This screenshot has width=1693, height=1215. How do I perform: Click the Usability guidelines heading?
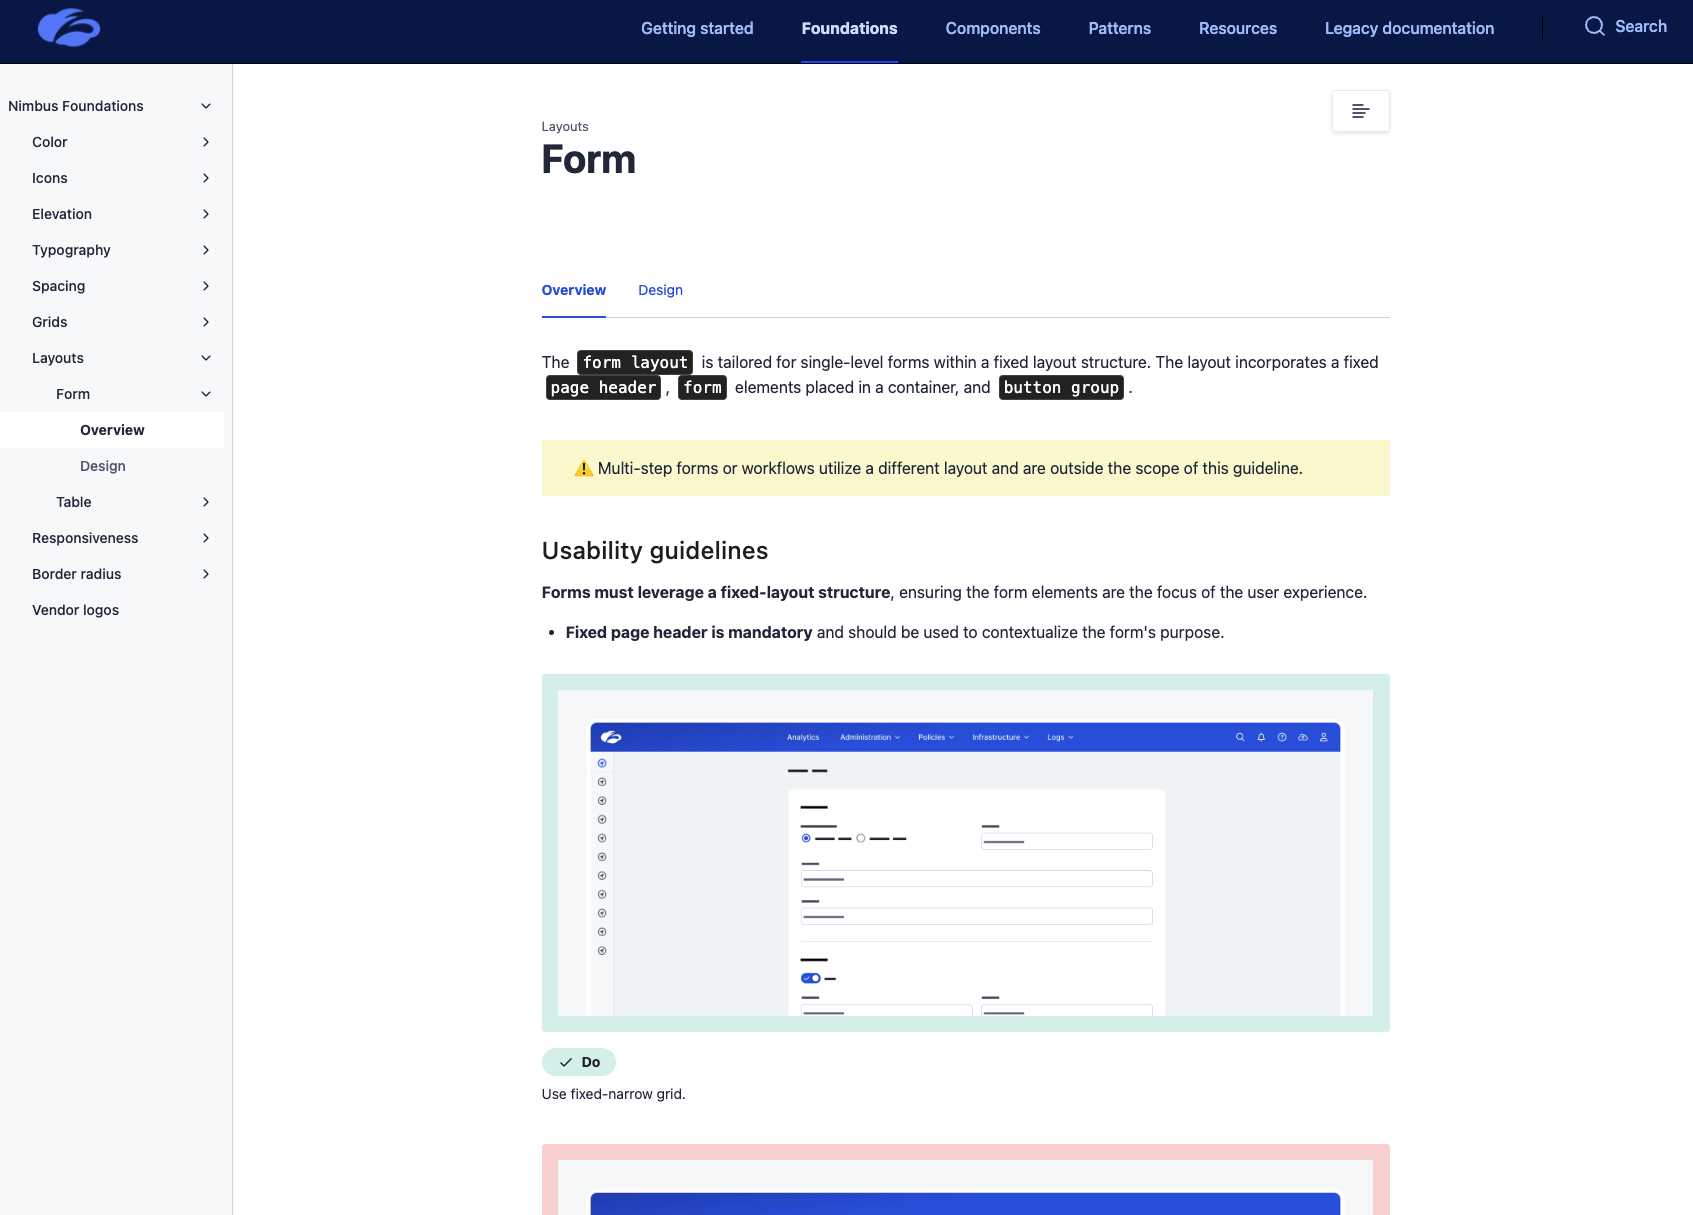[655, 551]
